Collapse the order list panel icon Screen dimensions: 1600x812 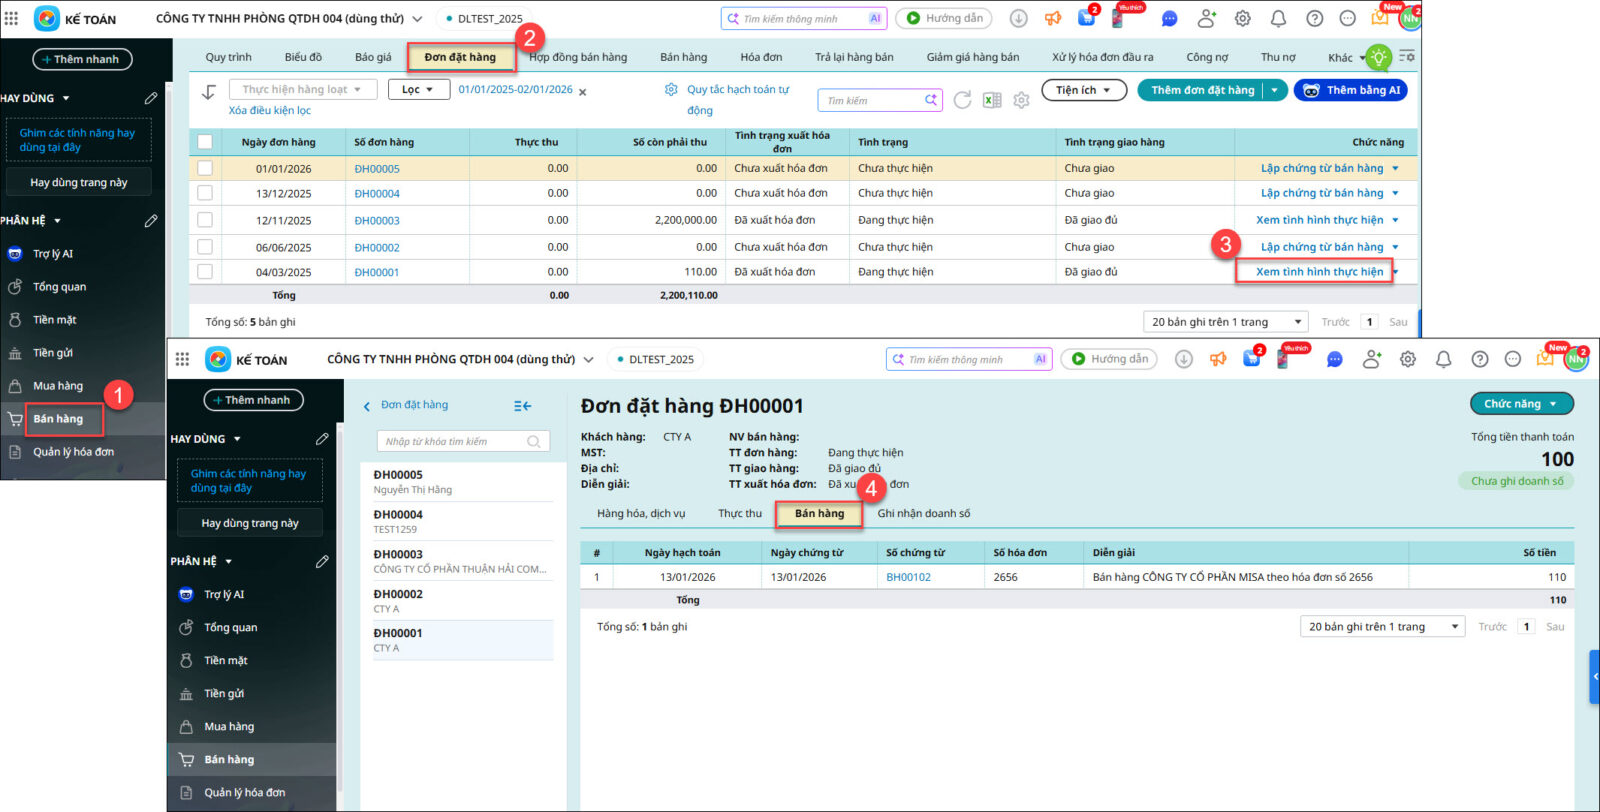click(522, 406)
